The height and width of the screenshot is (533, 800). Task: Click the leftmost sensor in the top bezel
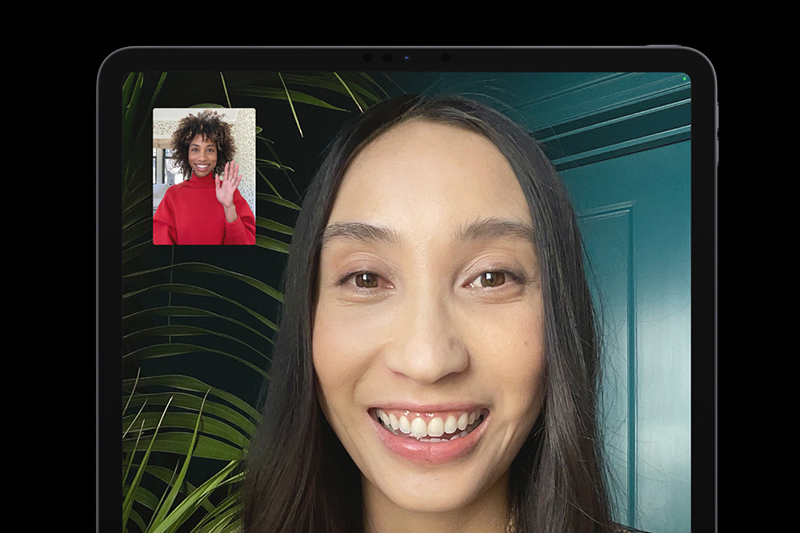[368, 58]
